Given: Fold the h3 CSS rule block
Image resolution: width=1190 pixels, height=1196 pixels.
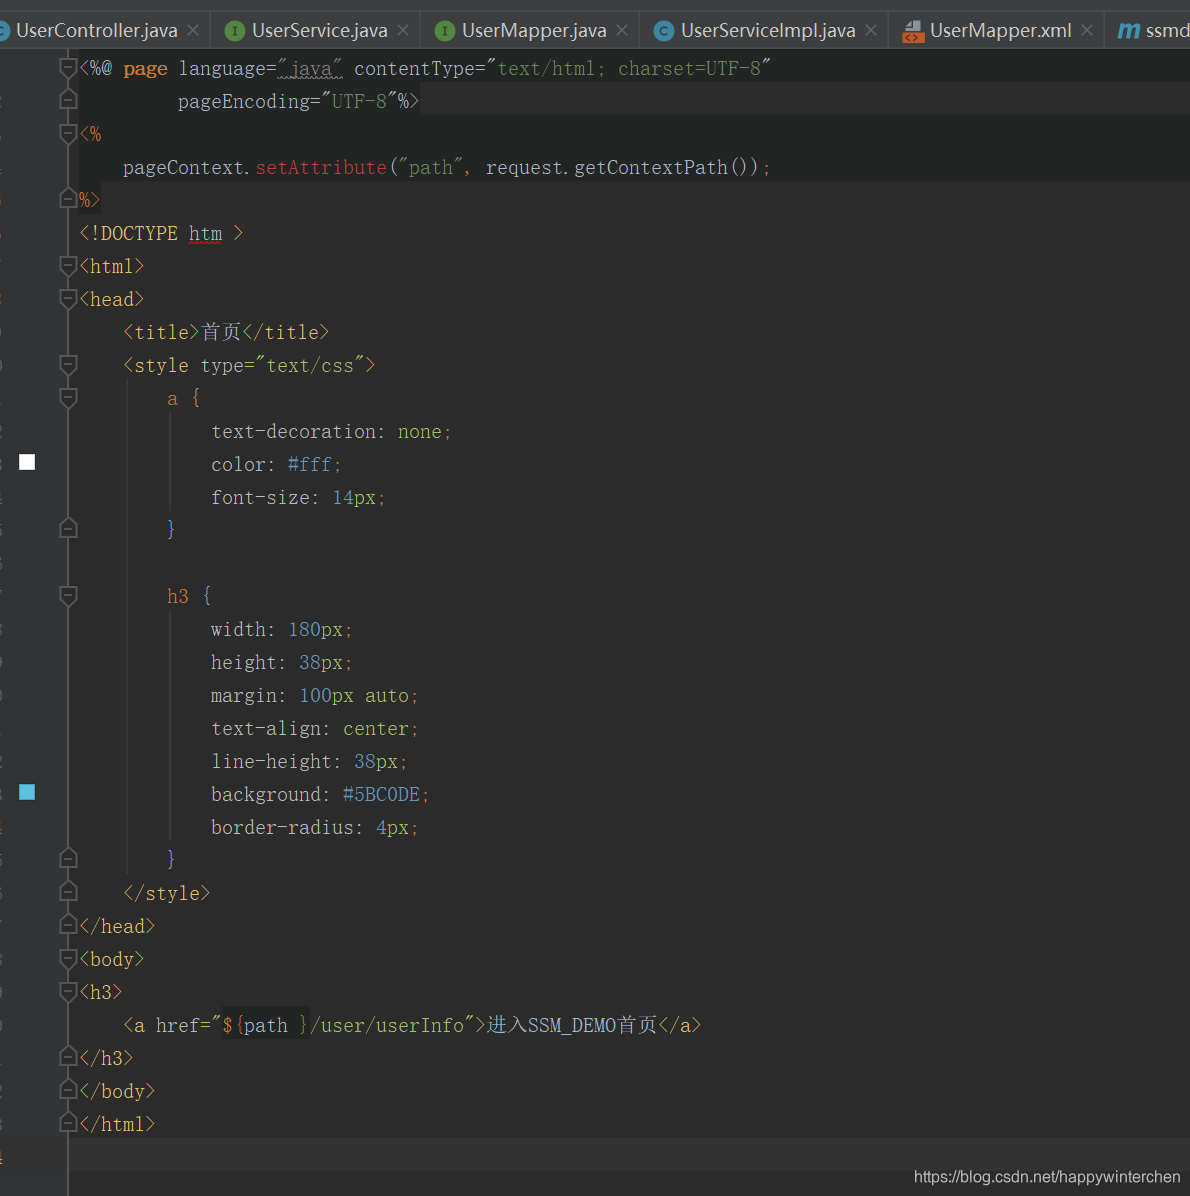Looking at the screenshot, I should [68, 596].
